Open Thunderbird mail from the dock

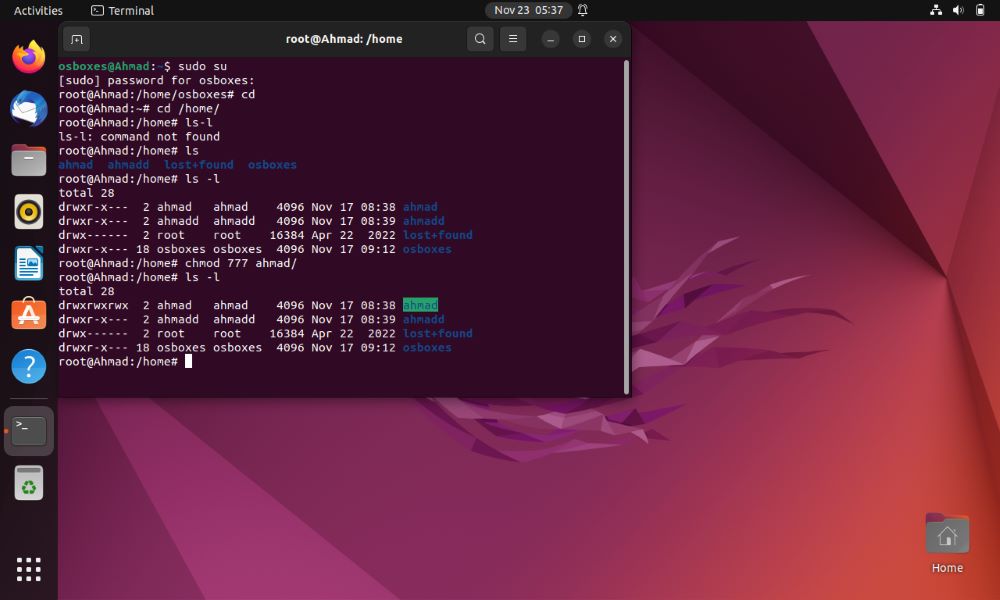[29, 108]
